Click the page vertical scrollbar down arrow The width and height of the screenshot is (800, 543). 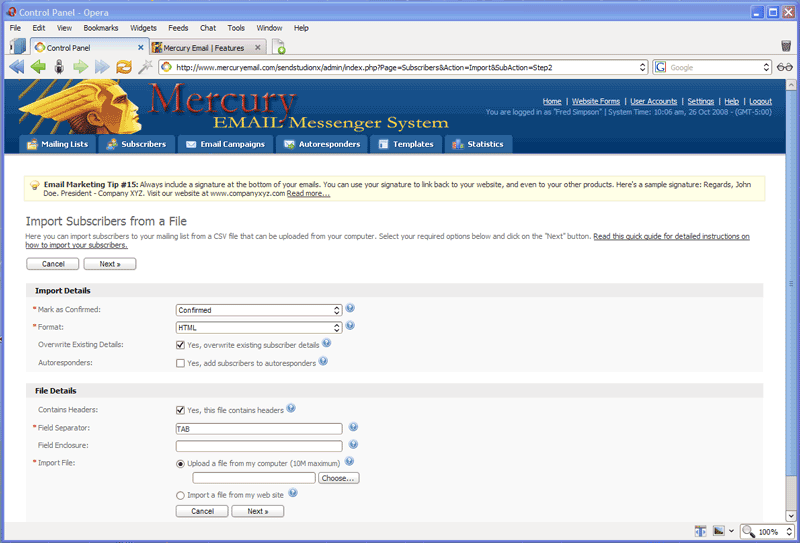791,516
